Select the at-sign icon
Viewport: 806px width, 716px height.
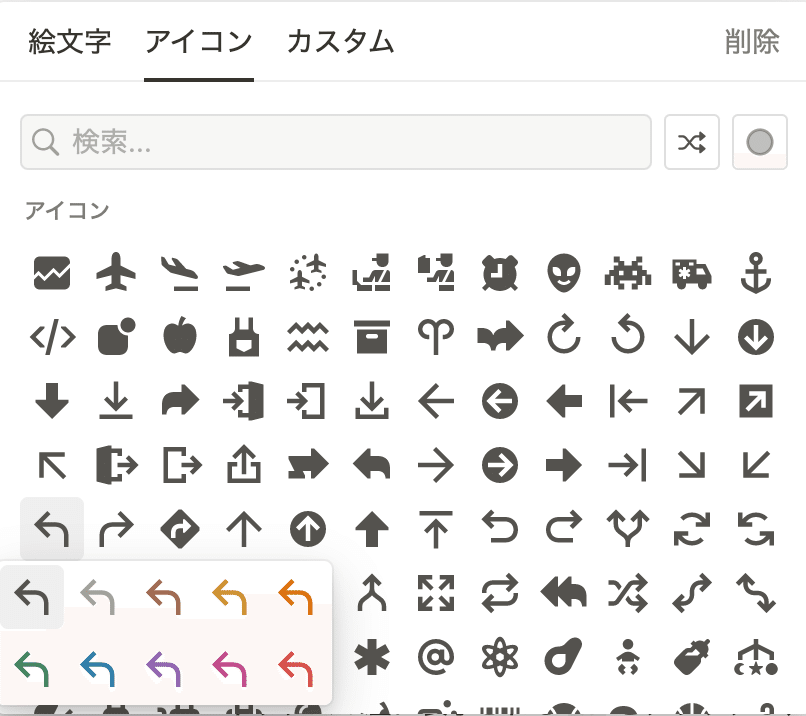435,657
